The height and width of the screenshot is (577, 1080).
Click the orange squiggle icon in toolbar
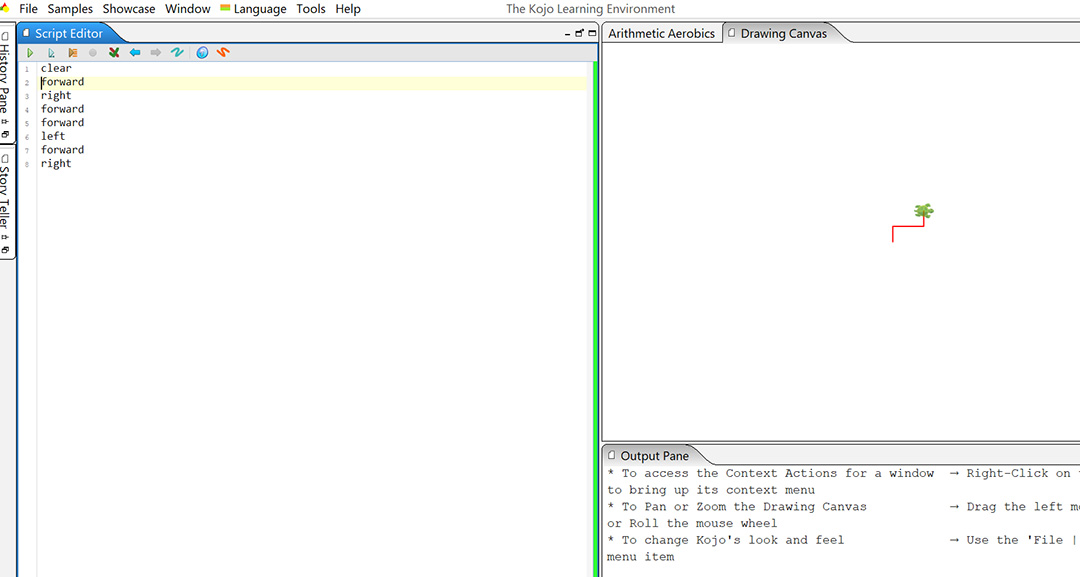(x=223, y=53)
